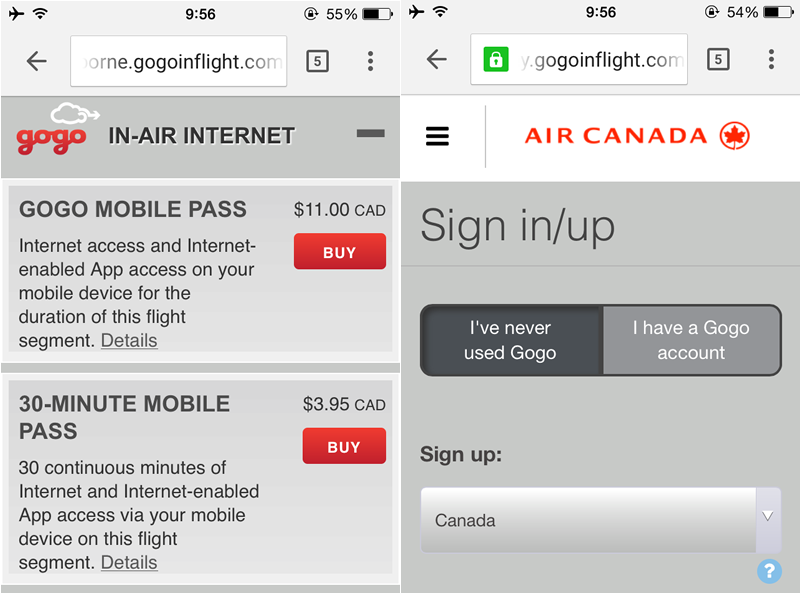Click the blue help question mark icon
This screenshot has width=800, height=593.
(769, 571)
